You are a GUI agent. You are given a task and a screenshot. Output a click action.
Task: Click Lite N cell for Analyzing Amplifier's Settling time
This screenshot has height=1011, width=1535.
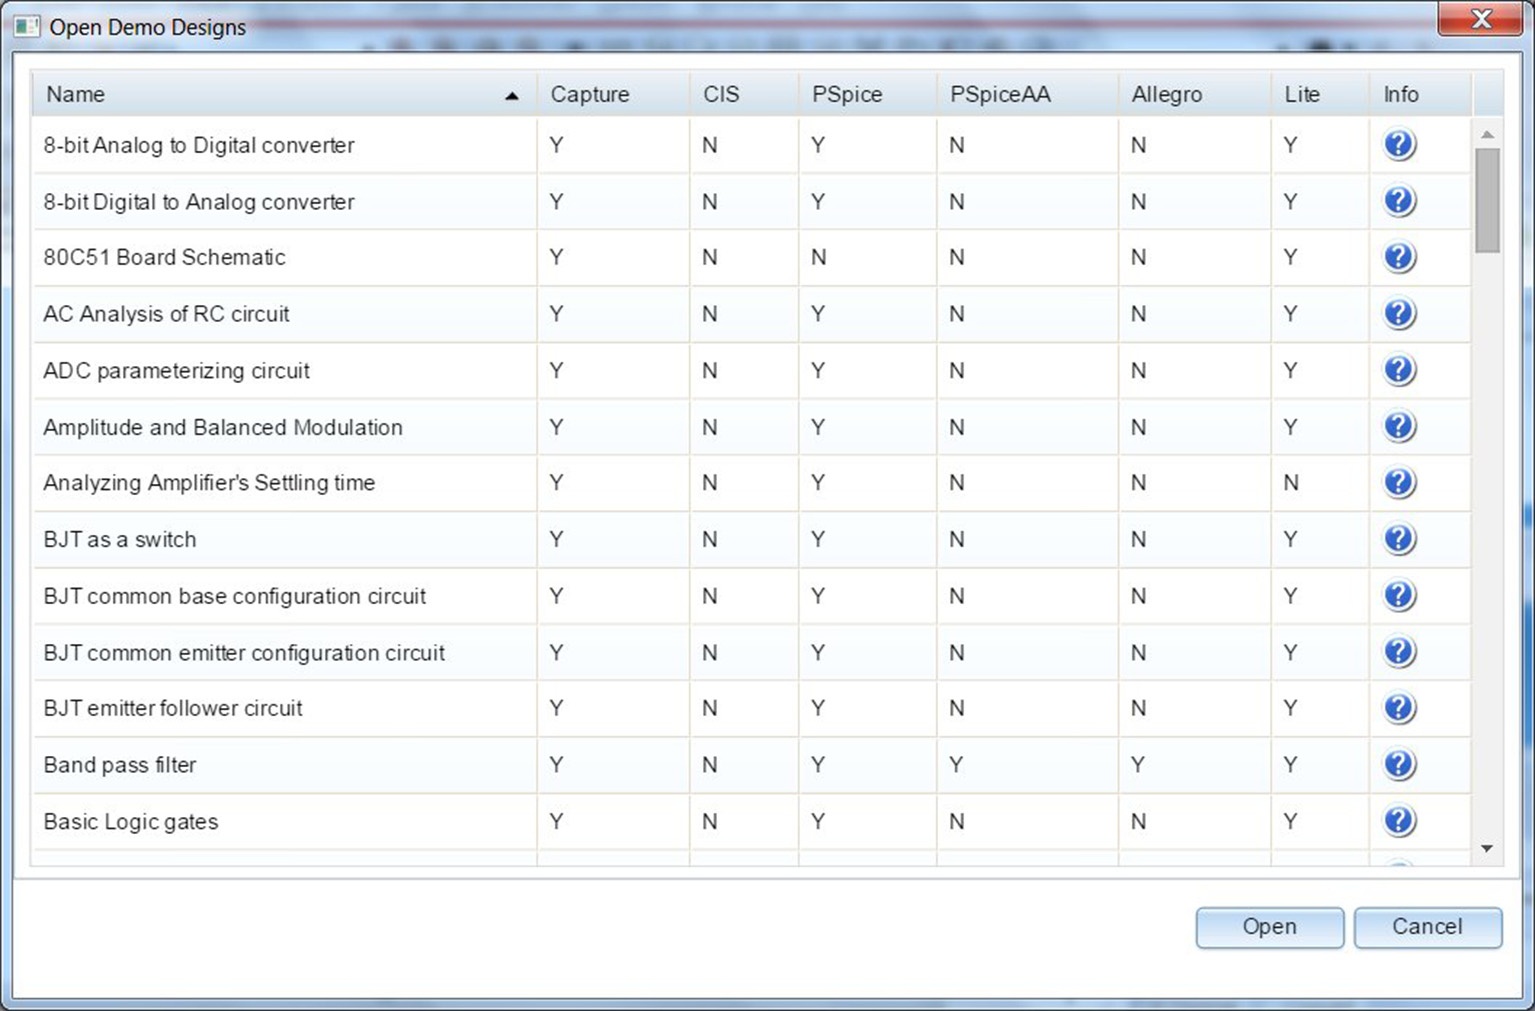[1320, 483]
